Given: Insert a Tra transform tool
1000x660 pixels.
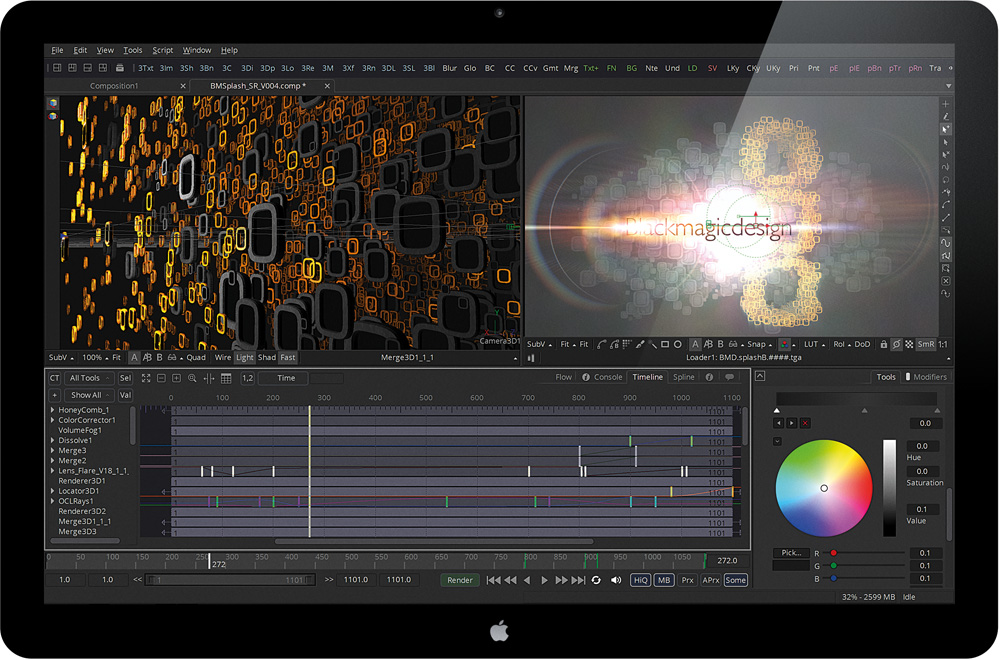Looking at the screenshot, I should 935,68.
